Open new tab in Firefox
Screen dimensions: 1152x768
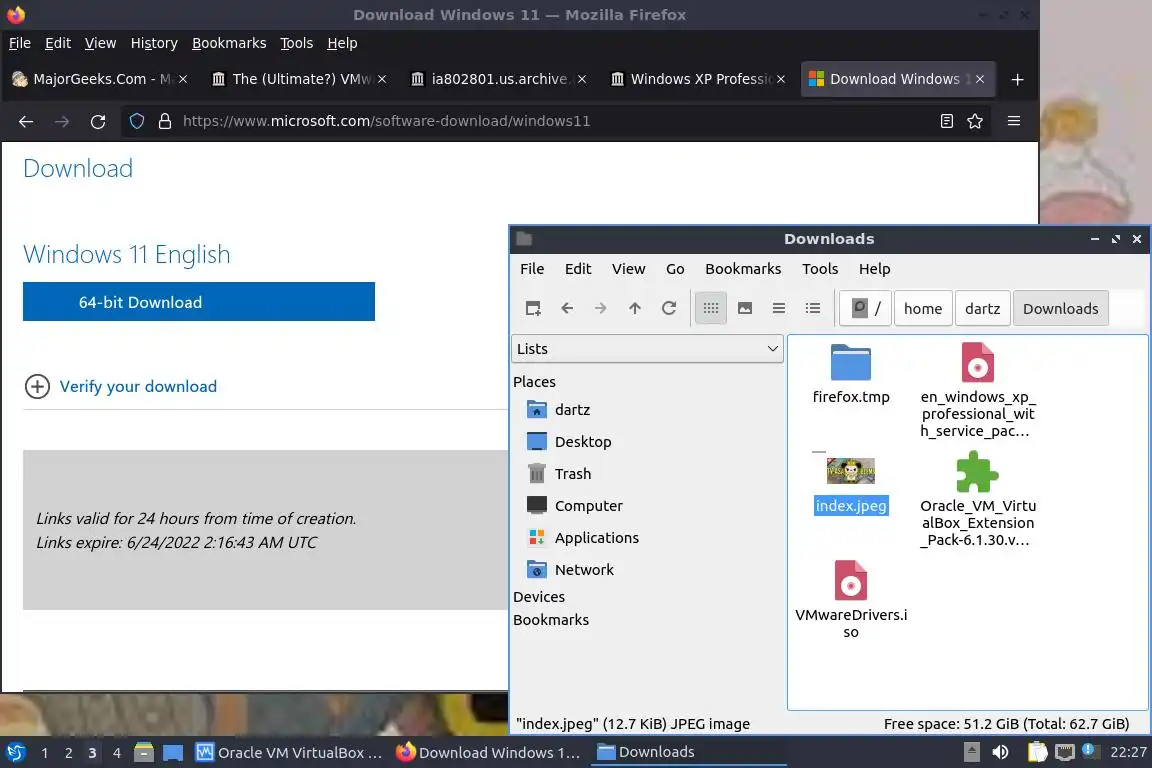point(1017,79)
